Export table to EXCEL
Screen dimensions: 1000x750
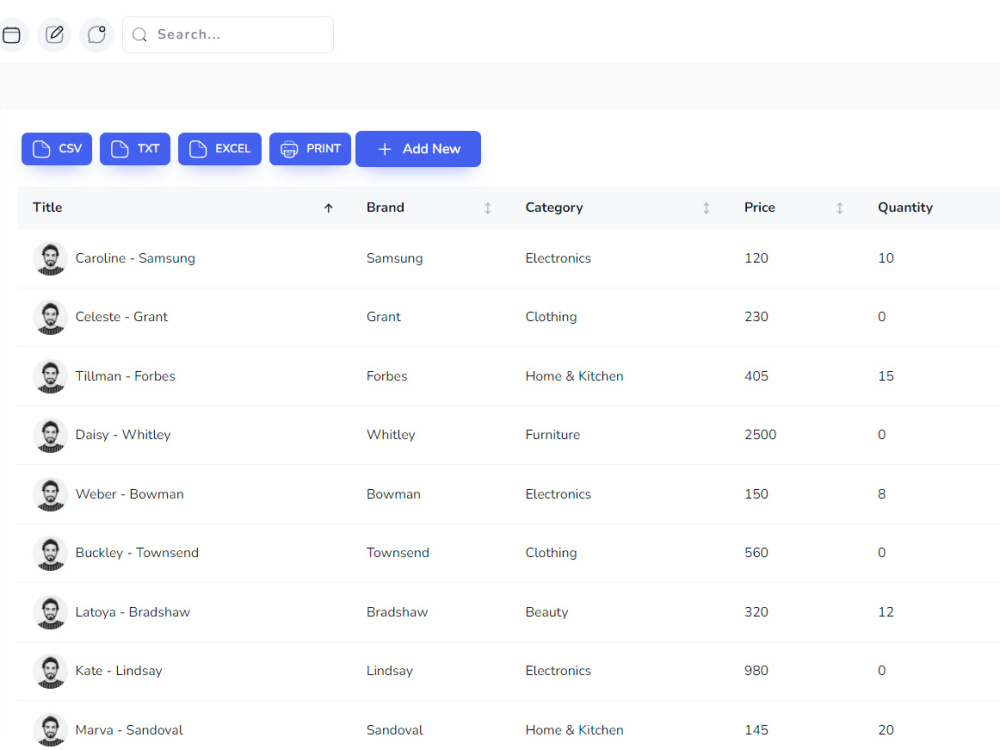(220, 149)
